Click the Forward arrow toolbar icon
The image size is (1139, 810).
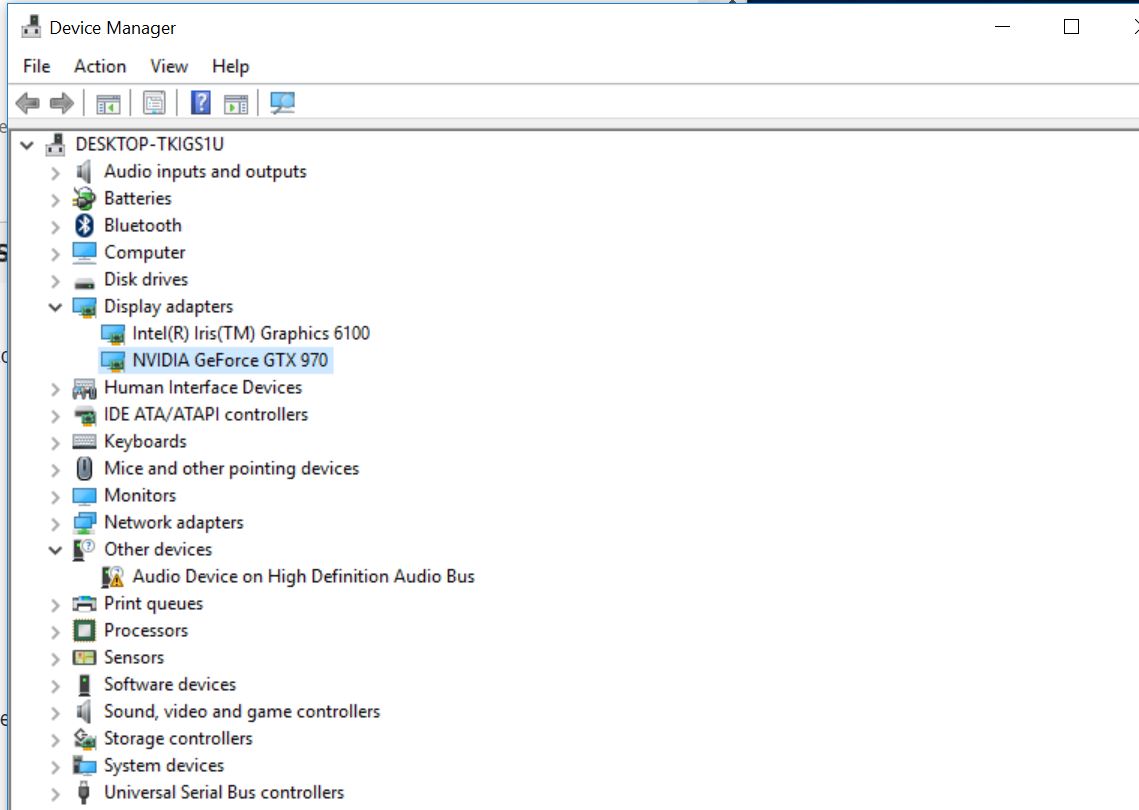click(x=62, y=103)
